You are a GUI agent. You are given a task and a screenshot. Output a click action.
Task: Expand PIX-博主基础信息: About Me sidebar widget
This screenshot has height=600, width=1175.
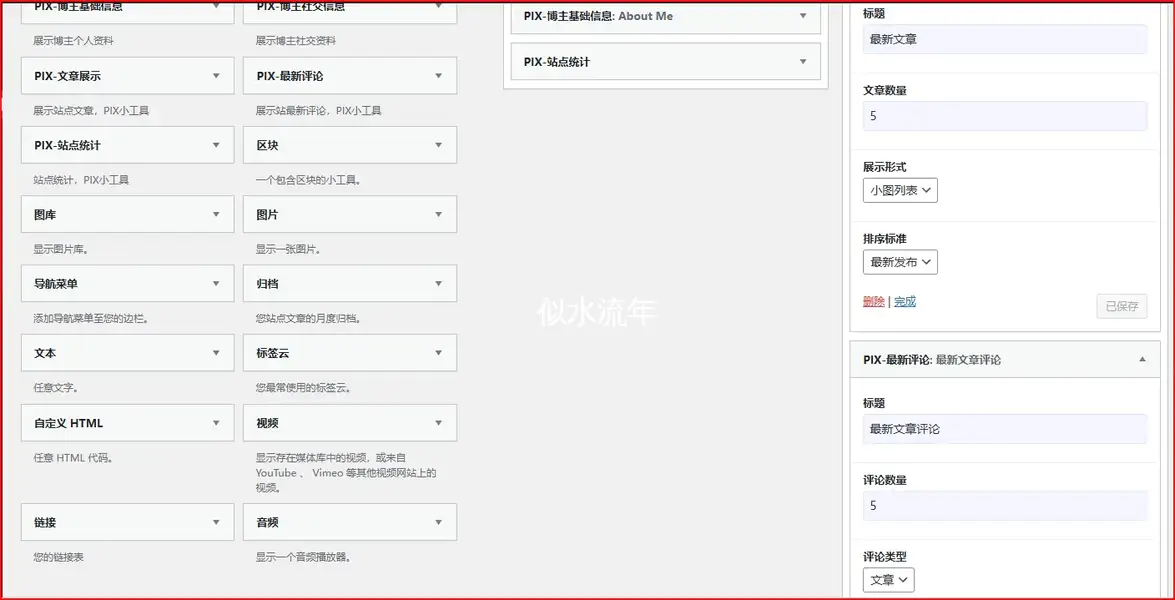point(665,16)
